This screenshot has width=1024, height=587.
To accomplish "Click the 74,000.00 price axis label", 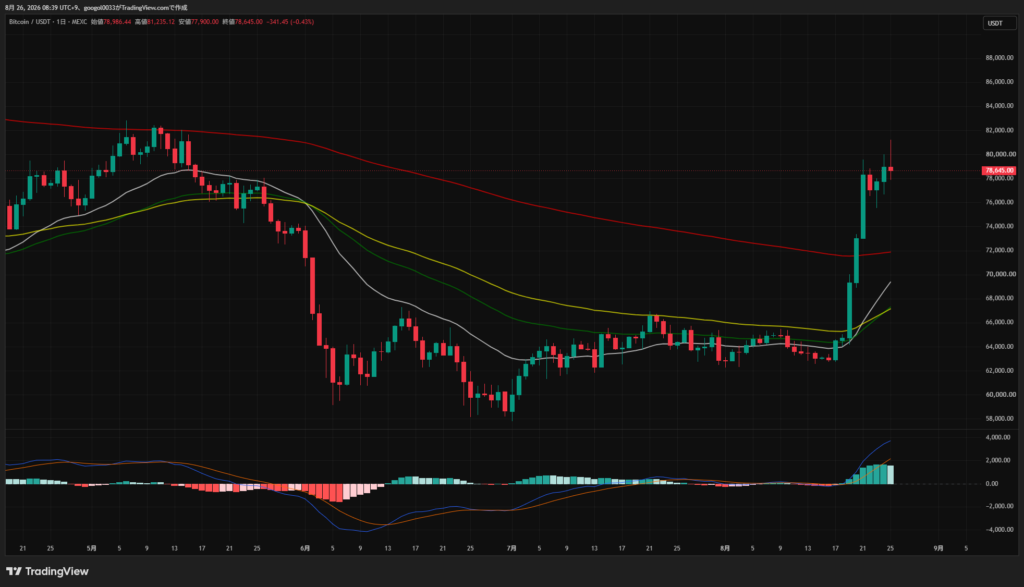I will [x=999, y=226].
